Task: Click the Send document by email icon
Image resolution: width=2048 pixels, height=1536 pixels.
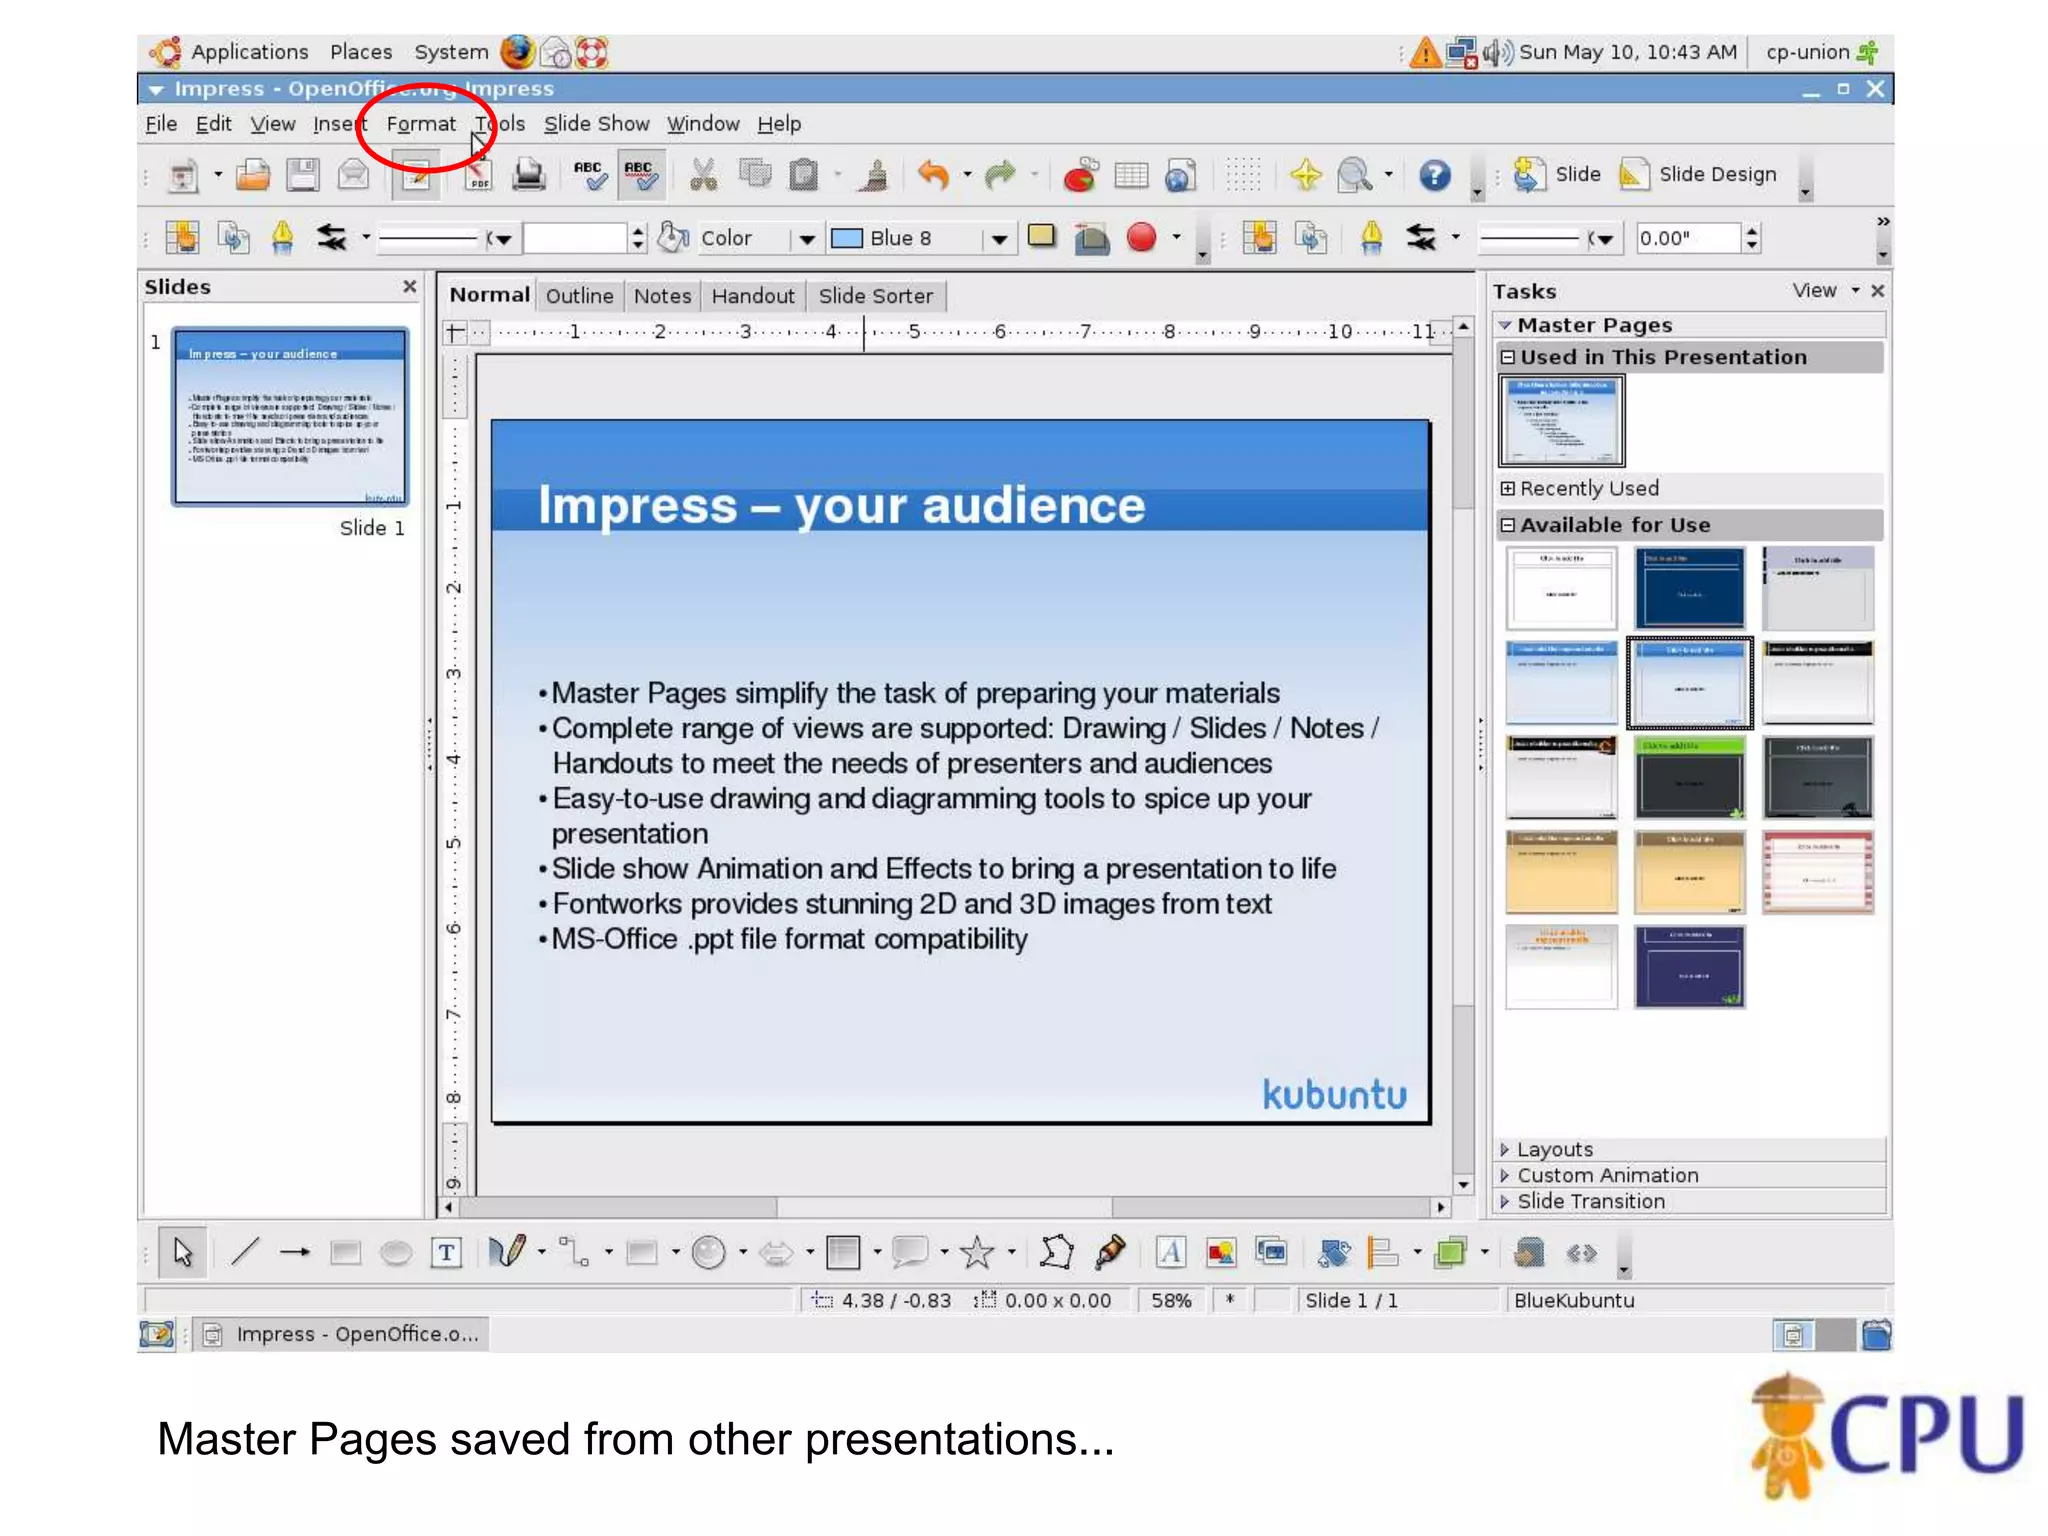Action: (x=353, y=176)
